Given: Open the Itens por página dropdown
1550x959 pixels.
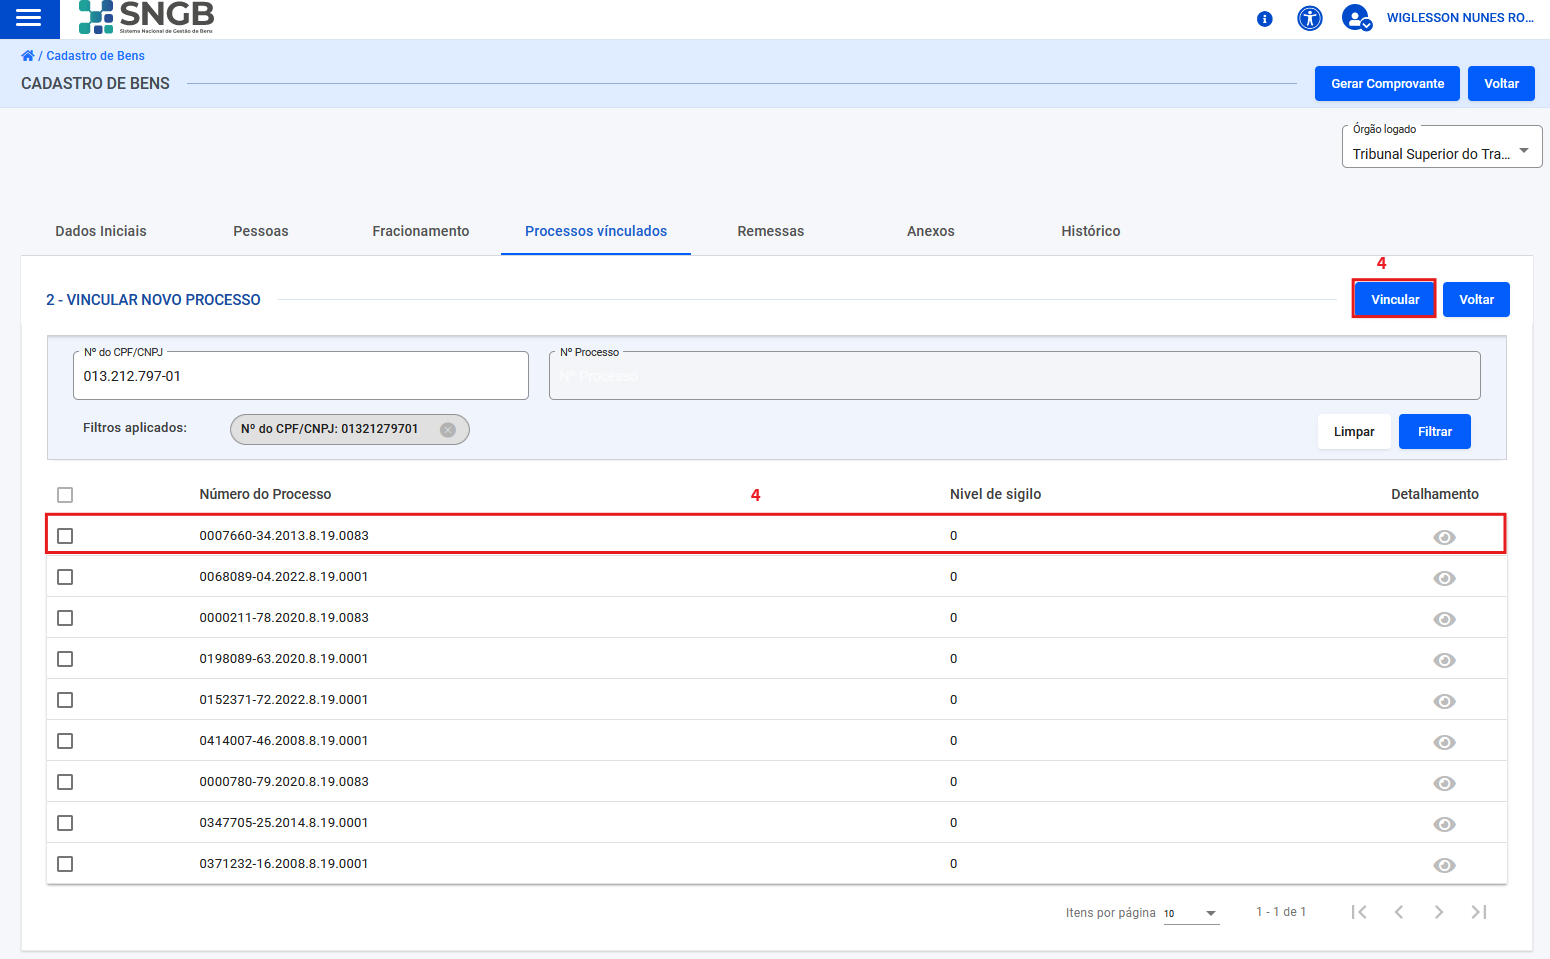Looking at the screenshot, I should 1191,913.
